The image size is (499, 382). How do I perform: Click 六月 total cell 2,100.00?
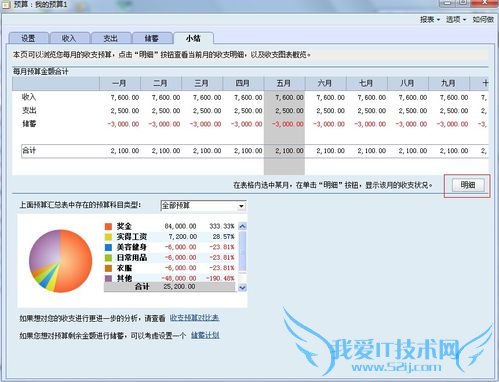pyautogui.click(x=330, y=151)
